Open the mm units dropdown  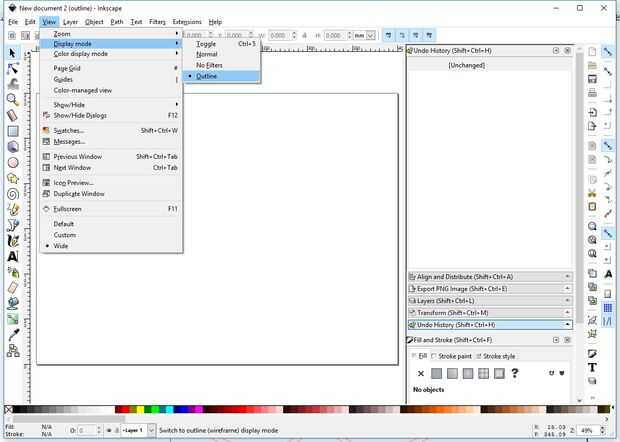tap(364, 36)
